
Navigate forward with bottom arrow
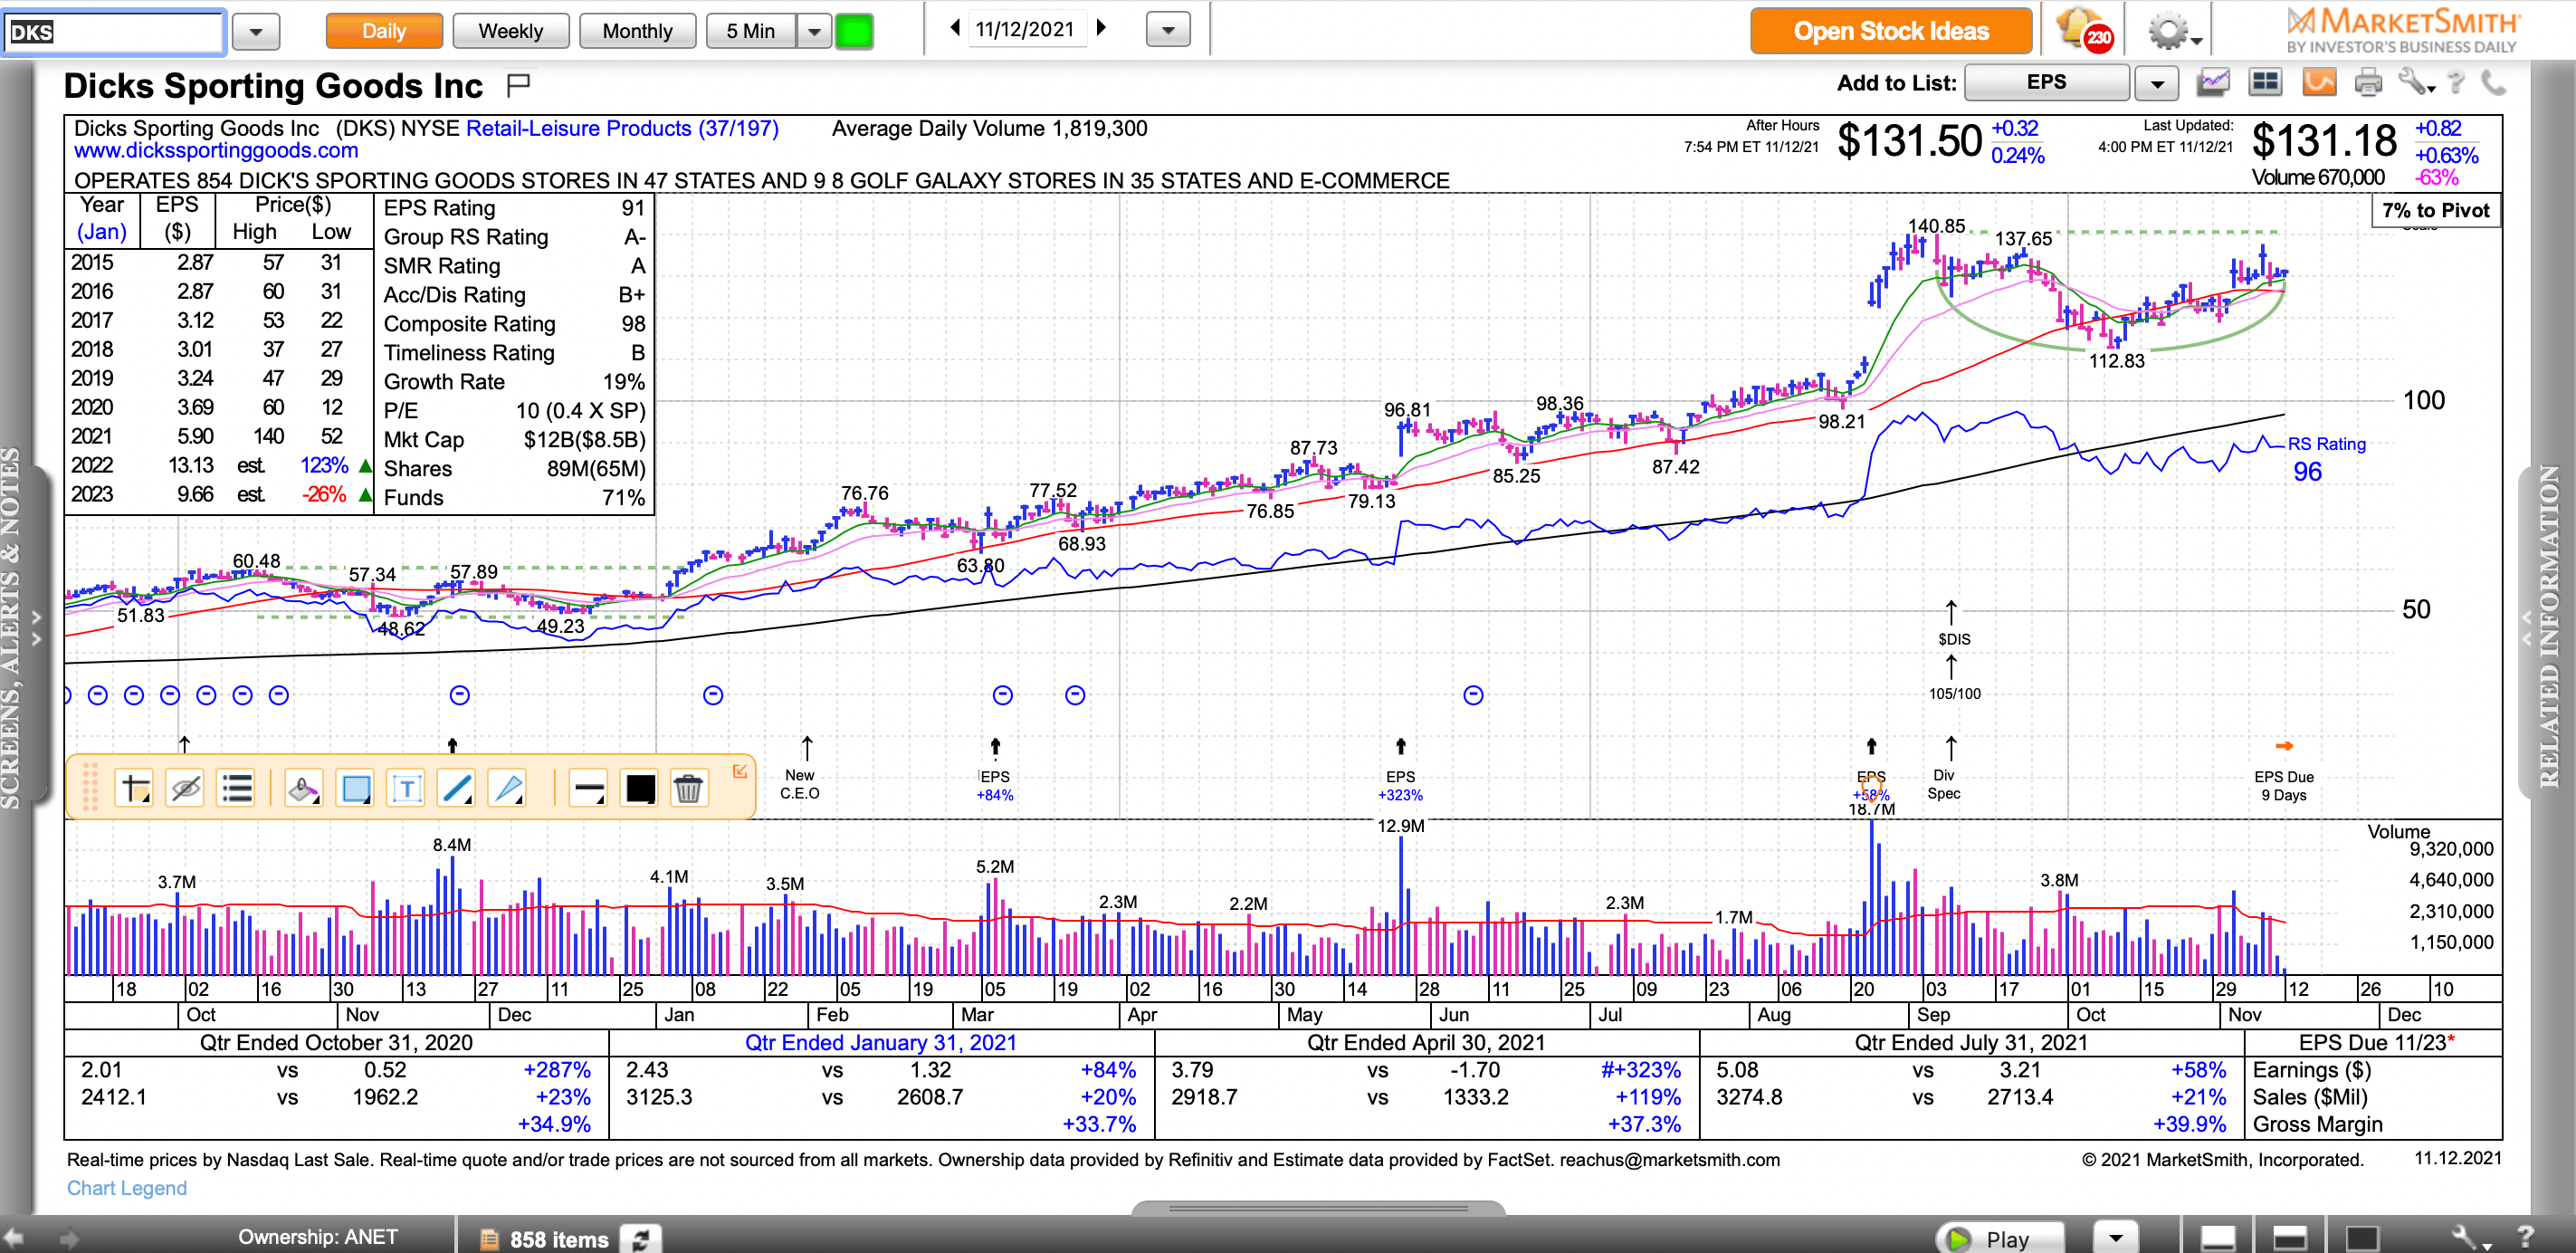69,1238
